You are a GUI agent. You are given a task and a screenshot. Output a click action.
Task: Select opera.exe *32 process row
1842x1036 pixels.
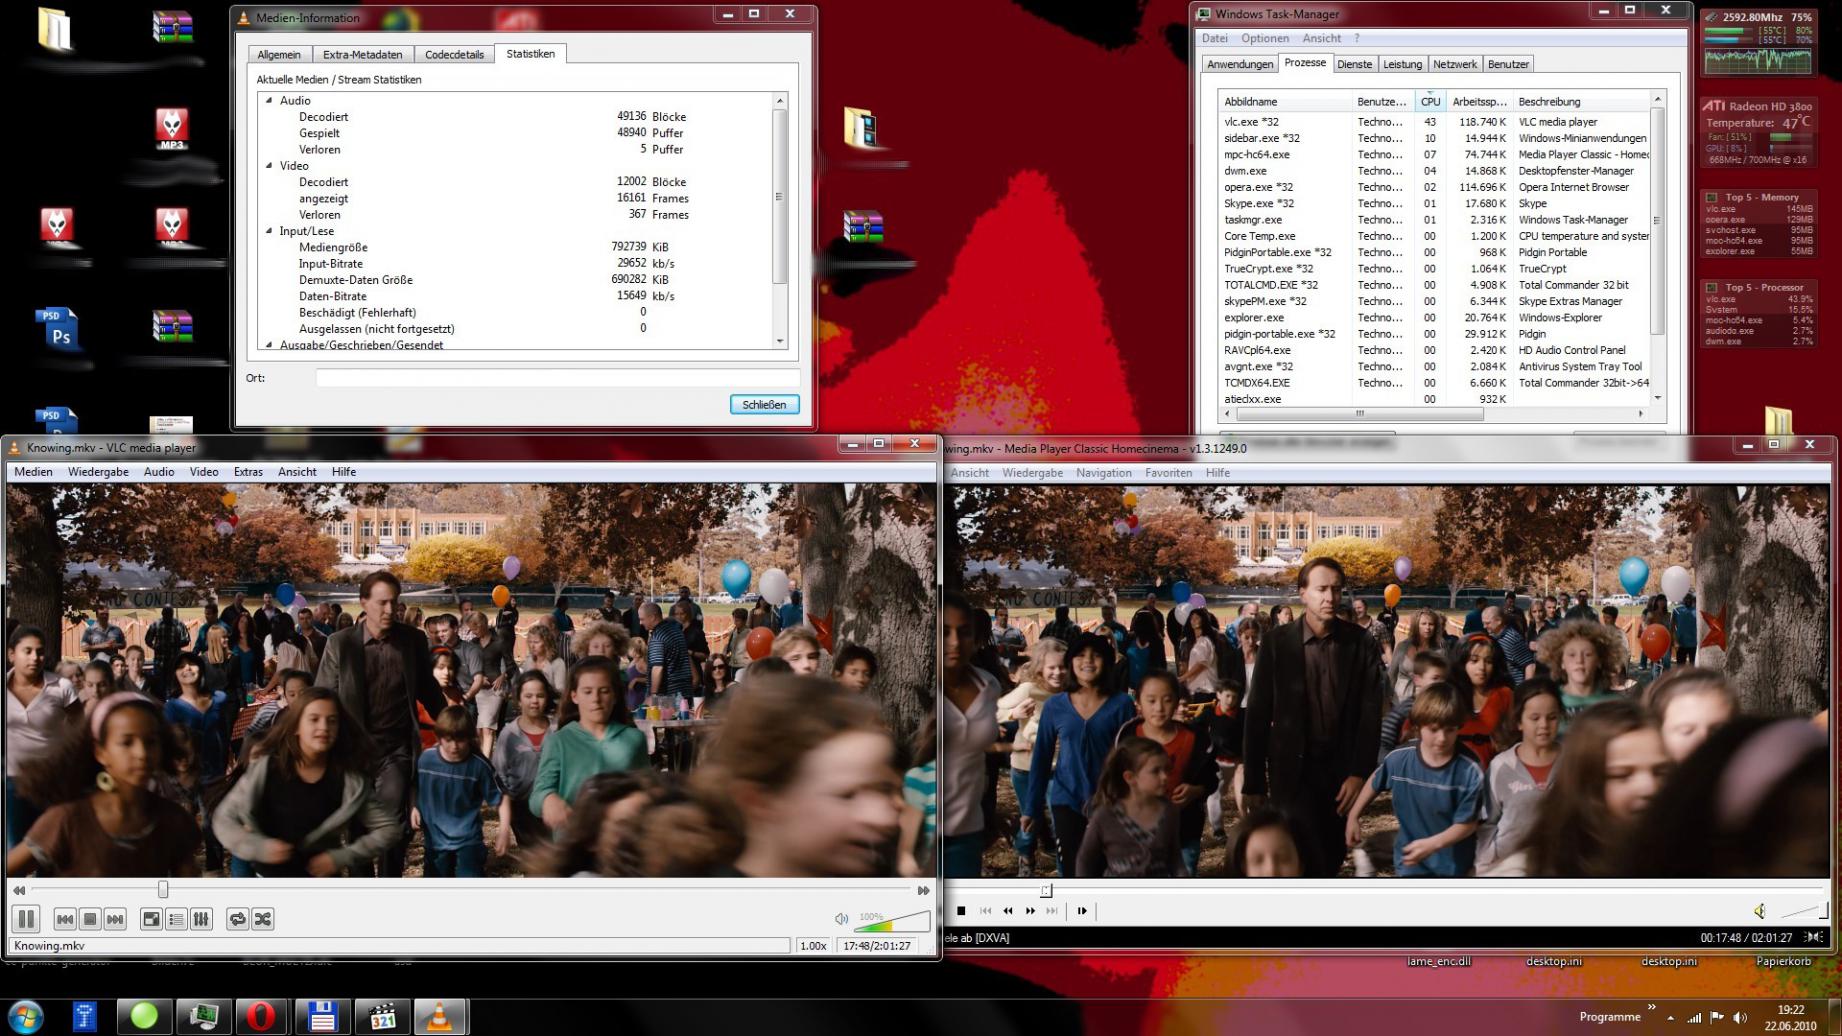click(x=1433, y=187)
